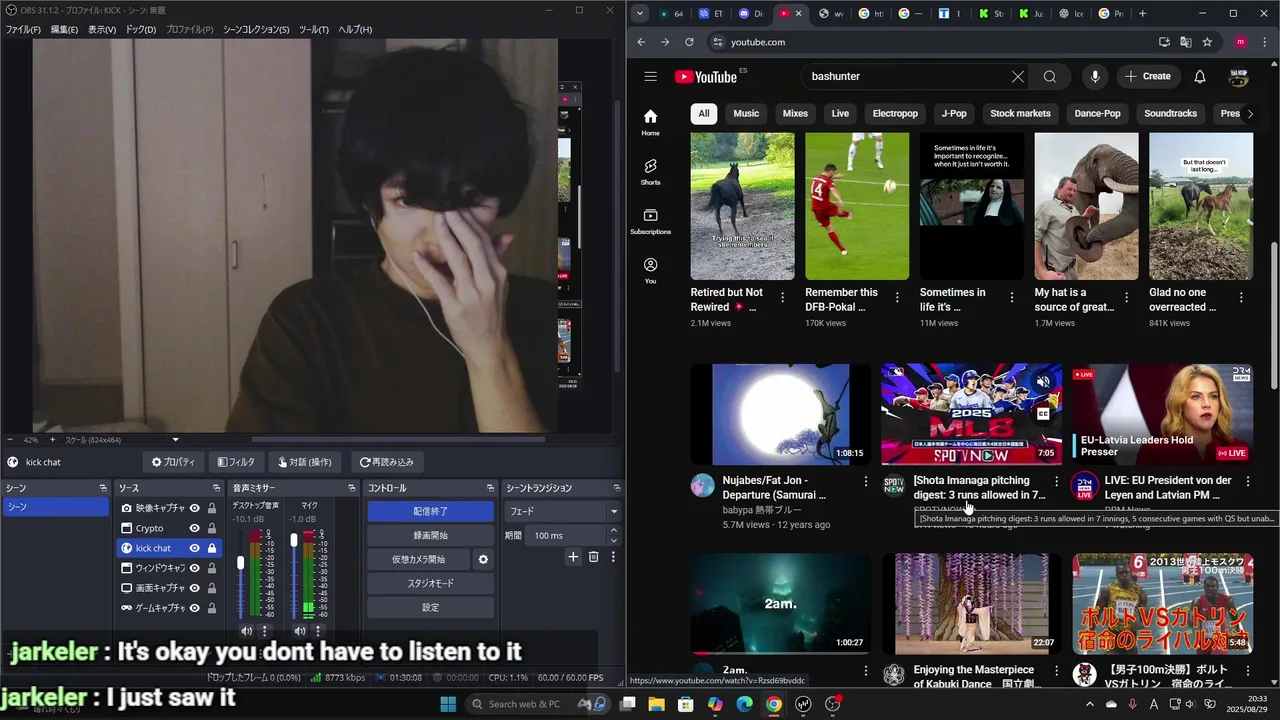
Task: Click 録画開始 to start recording
Action: pos(430,535)
